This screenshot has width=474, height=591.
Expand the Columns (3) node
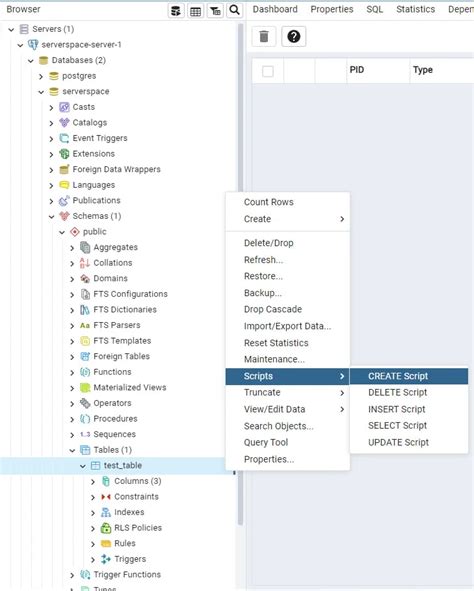[93, 481]
